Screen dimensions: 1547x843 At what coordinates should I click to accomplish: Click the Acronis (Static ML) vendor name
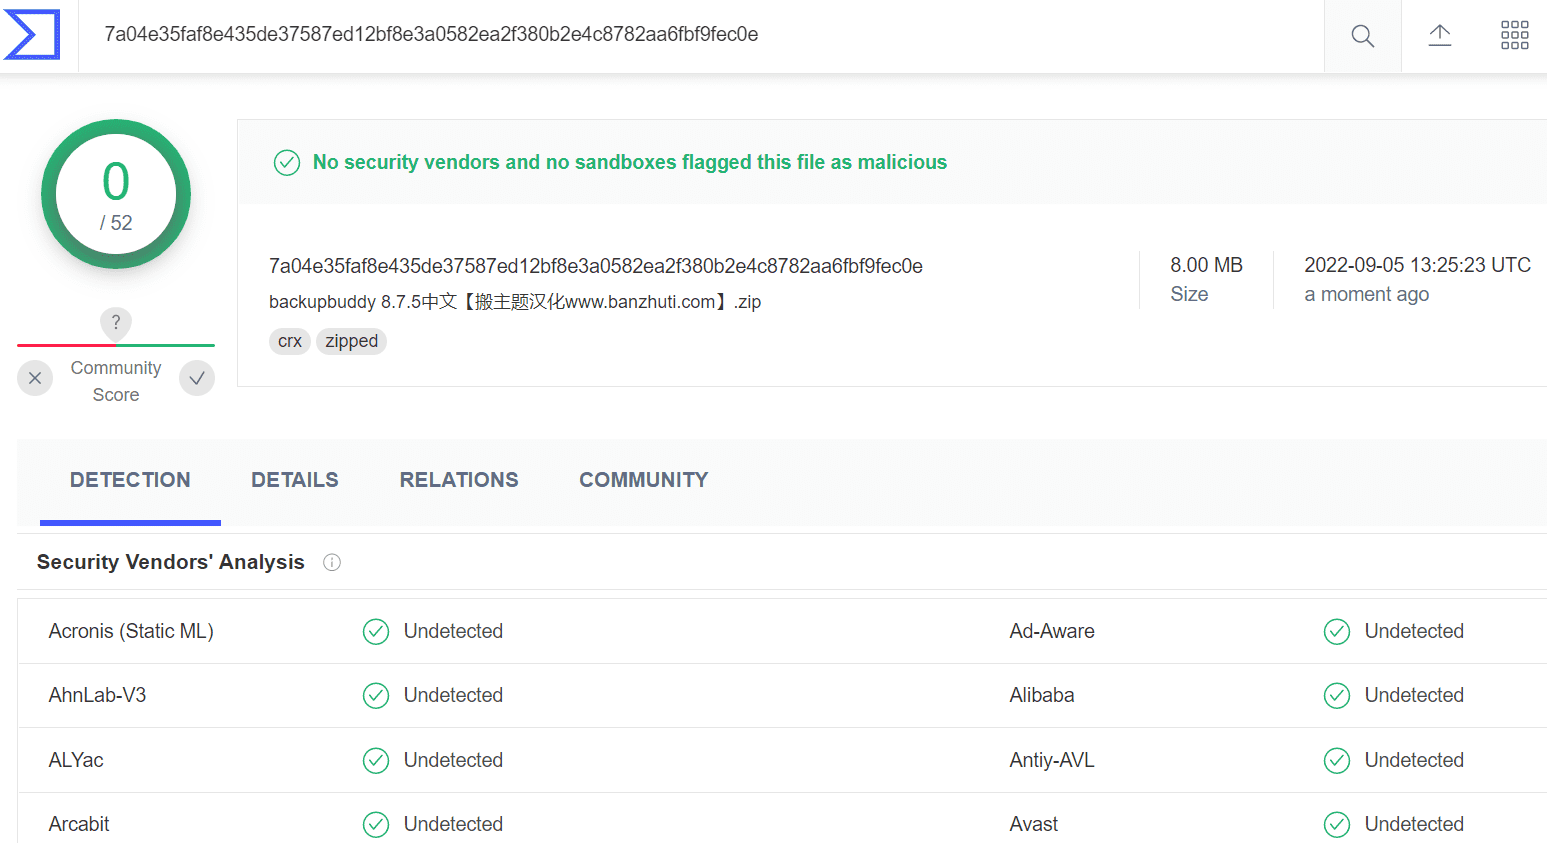click(131, 631)
